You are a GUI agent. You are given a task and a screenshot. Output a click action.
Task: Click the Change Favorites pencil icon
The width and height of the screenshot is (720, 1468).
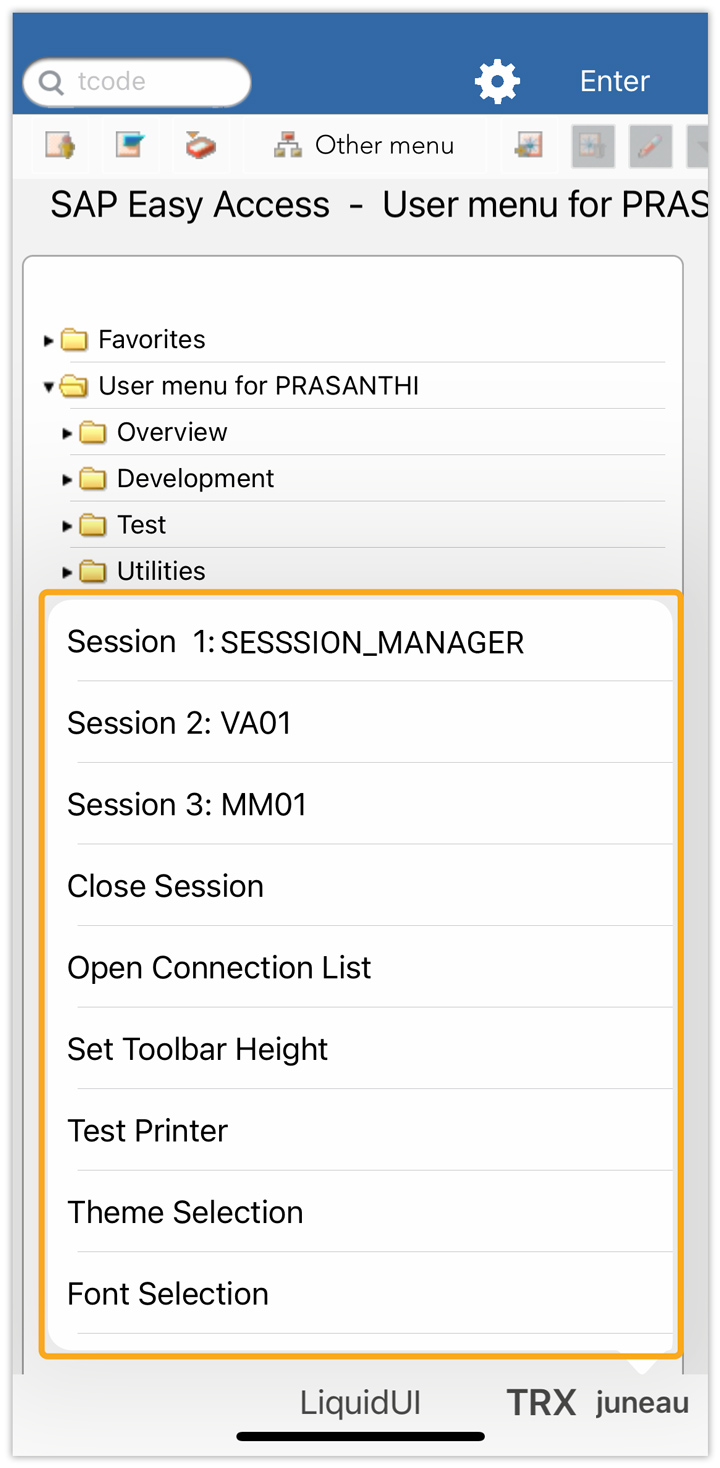650,146
